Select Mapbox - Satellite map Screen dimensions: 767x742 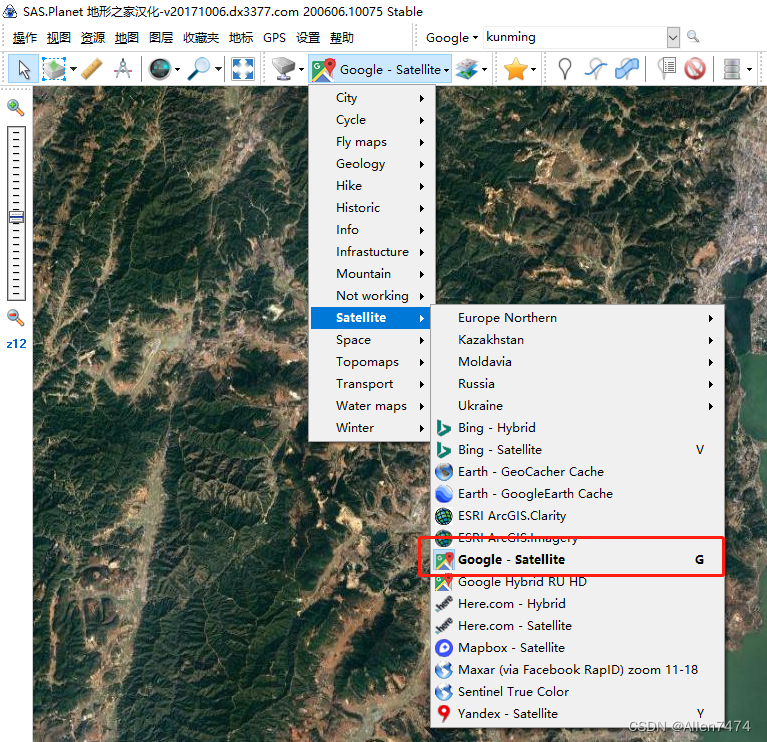578,648
